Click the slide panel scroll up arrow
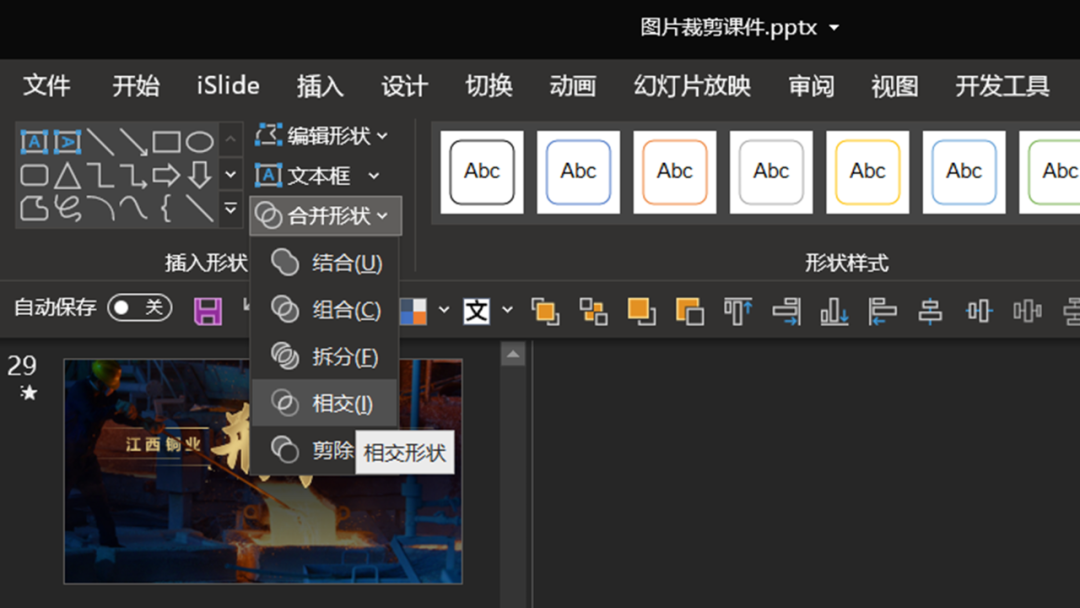Image resolution: width=1080 pixels, height=608 pixels. click(512, 355)
